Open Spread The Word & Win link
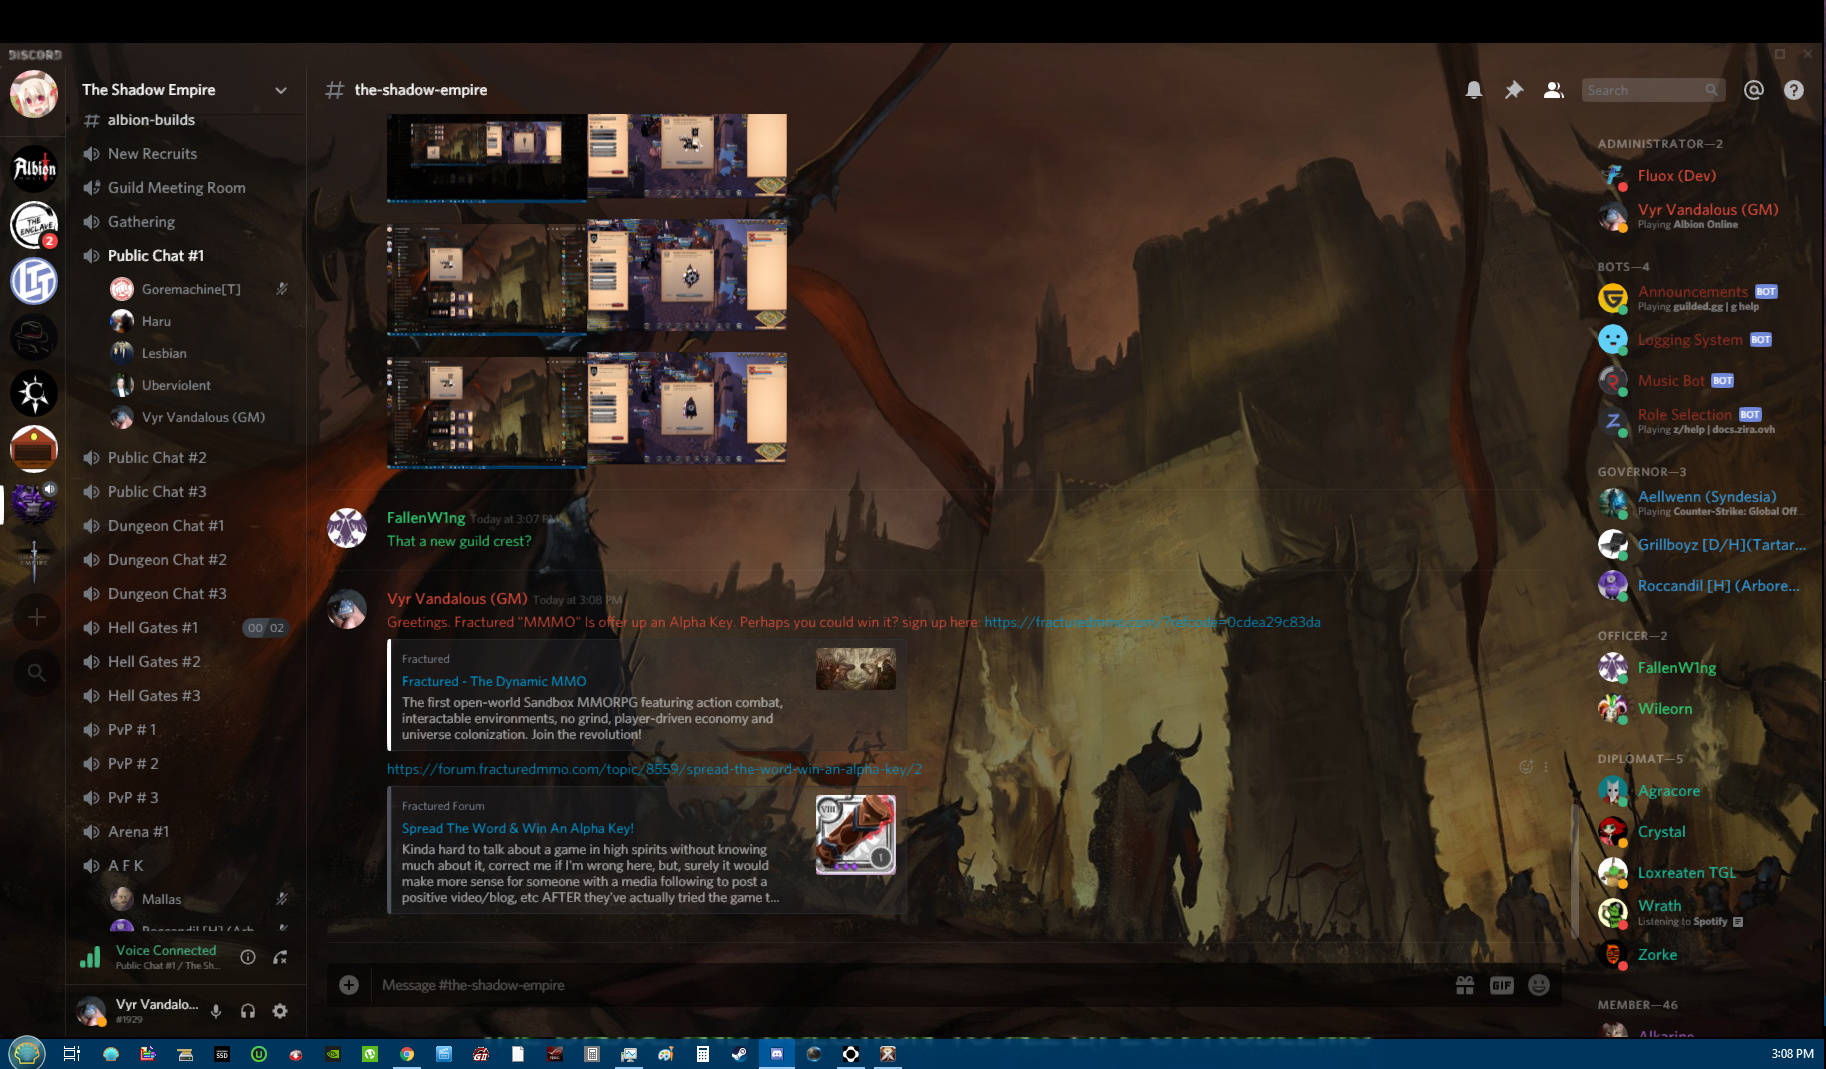This screenshot has width=1826, height=1069. [x=518, y=828]
